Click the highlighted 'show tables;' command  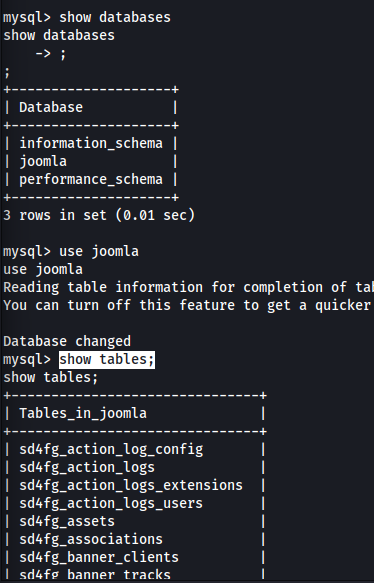tap(107, 360)
